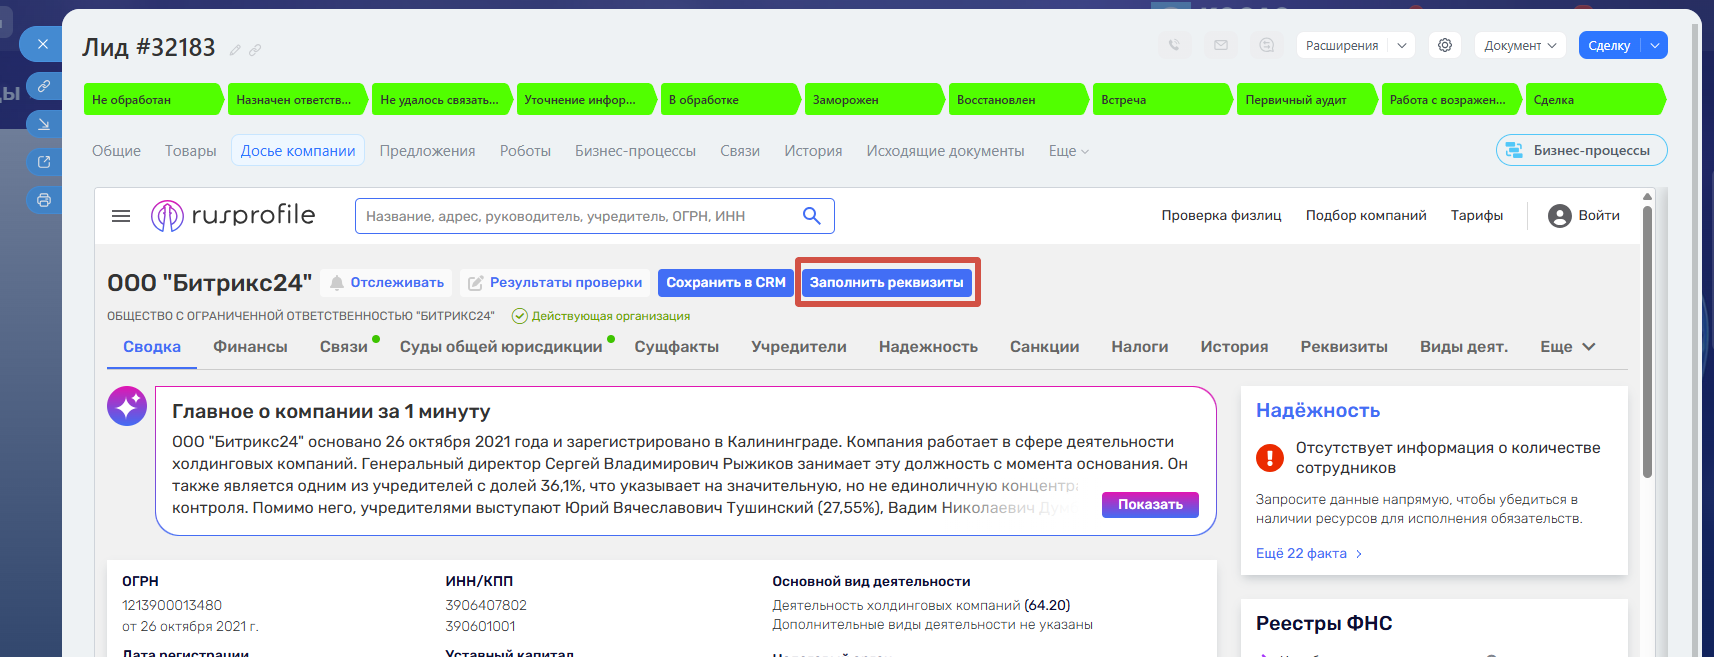Set final stage Сделка

[1596, 100]
